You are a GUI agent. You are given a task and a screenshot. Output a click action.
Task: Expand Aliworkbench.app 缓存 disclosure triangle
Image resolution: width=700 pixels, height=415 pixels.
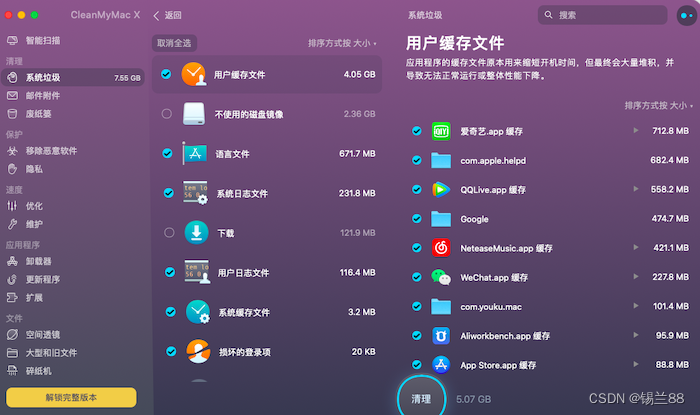[x=636, y=335]
